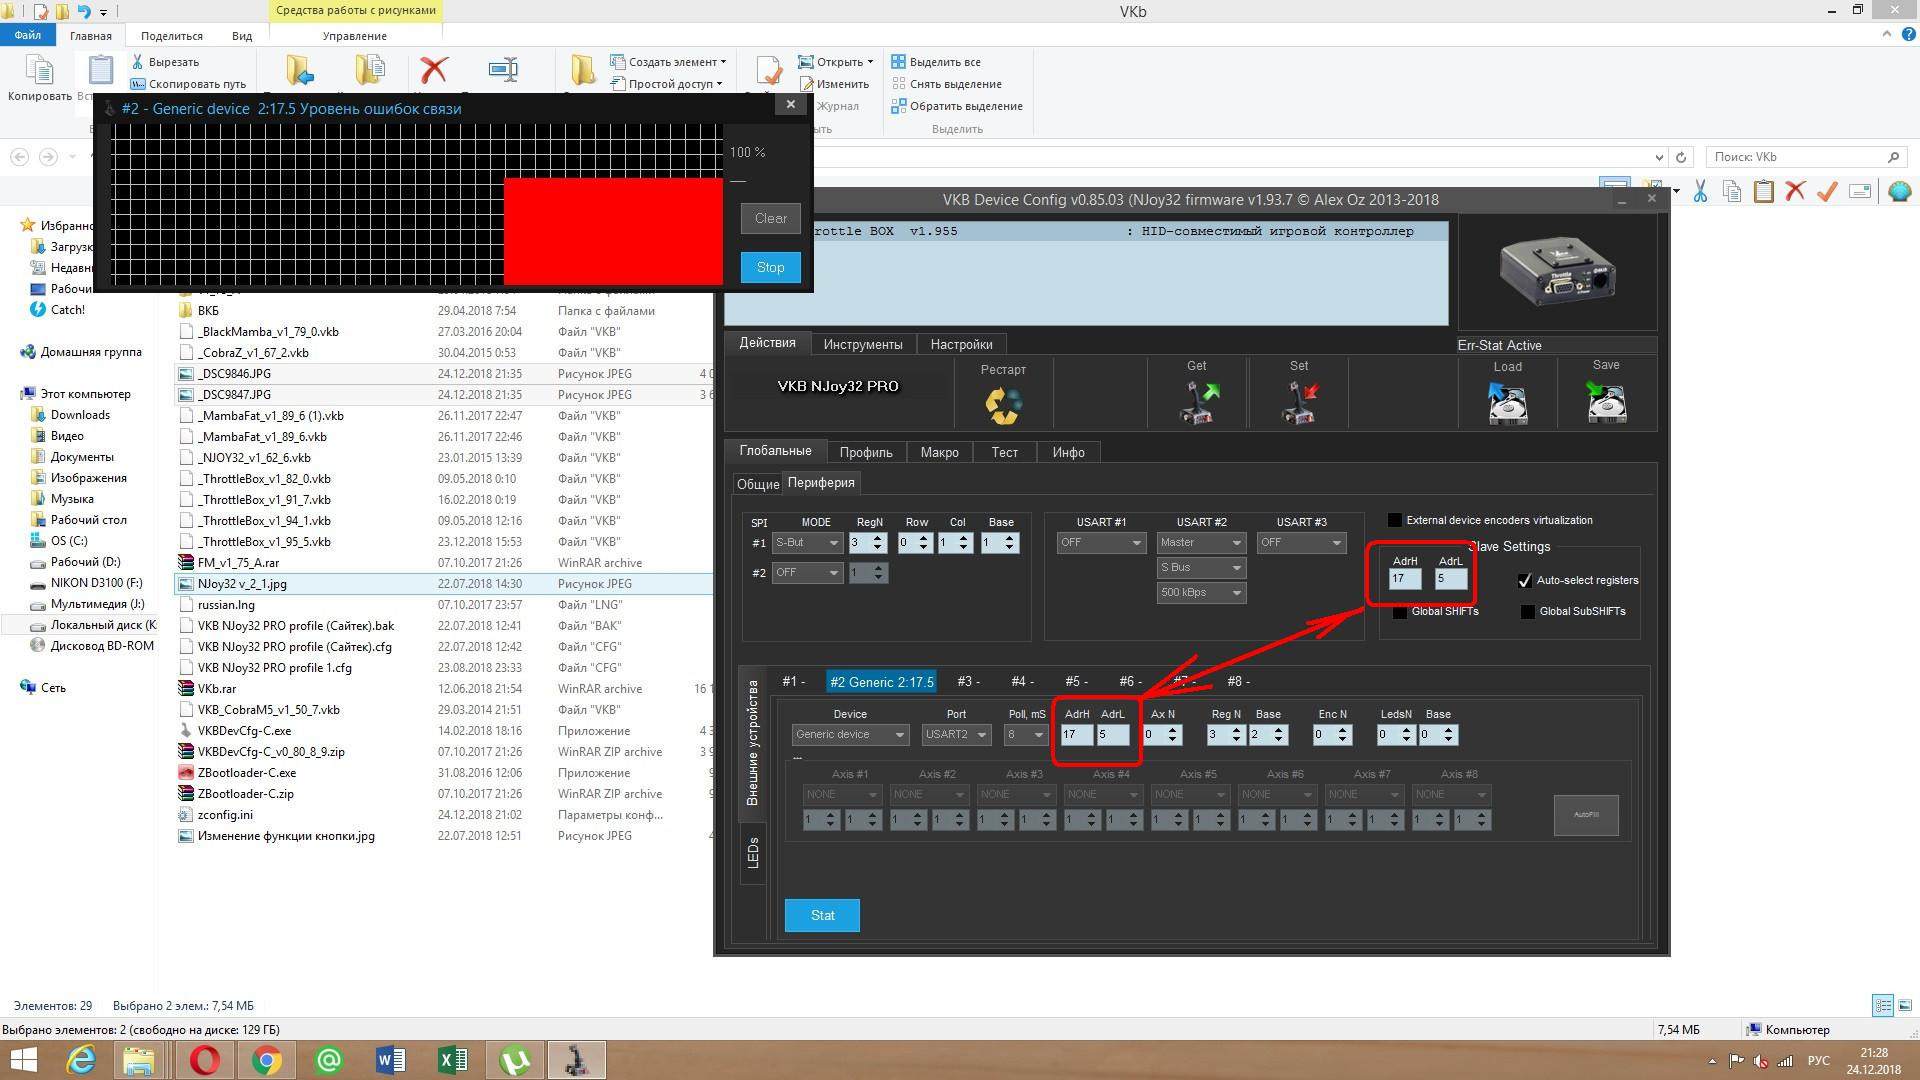Click the Get joystick icon

[1197, 402]
